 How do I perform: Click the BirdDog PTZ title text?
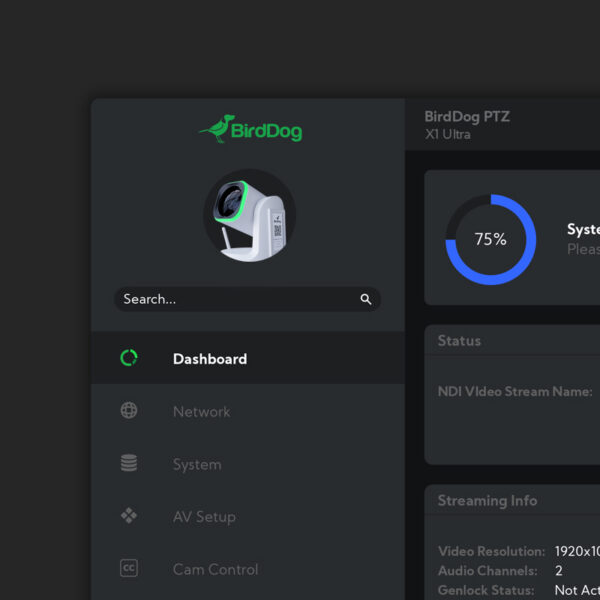pos(467,117)
